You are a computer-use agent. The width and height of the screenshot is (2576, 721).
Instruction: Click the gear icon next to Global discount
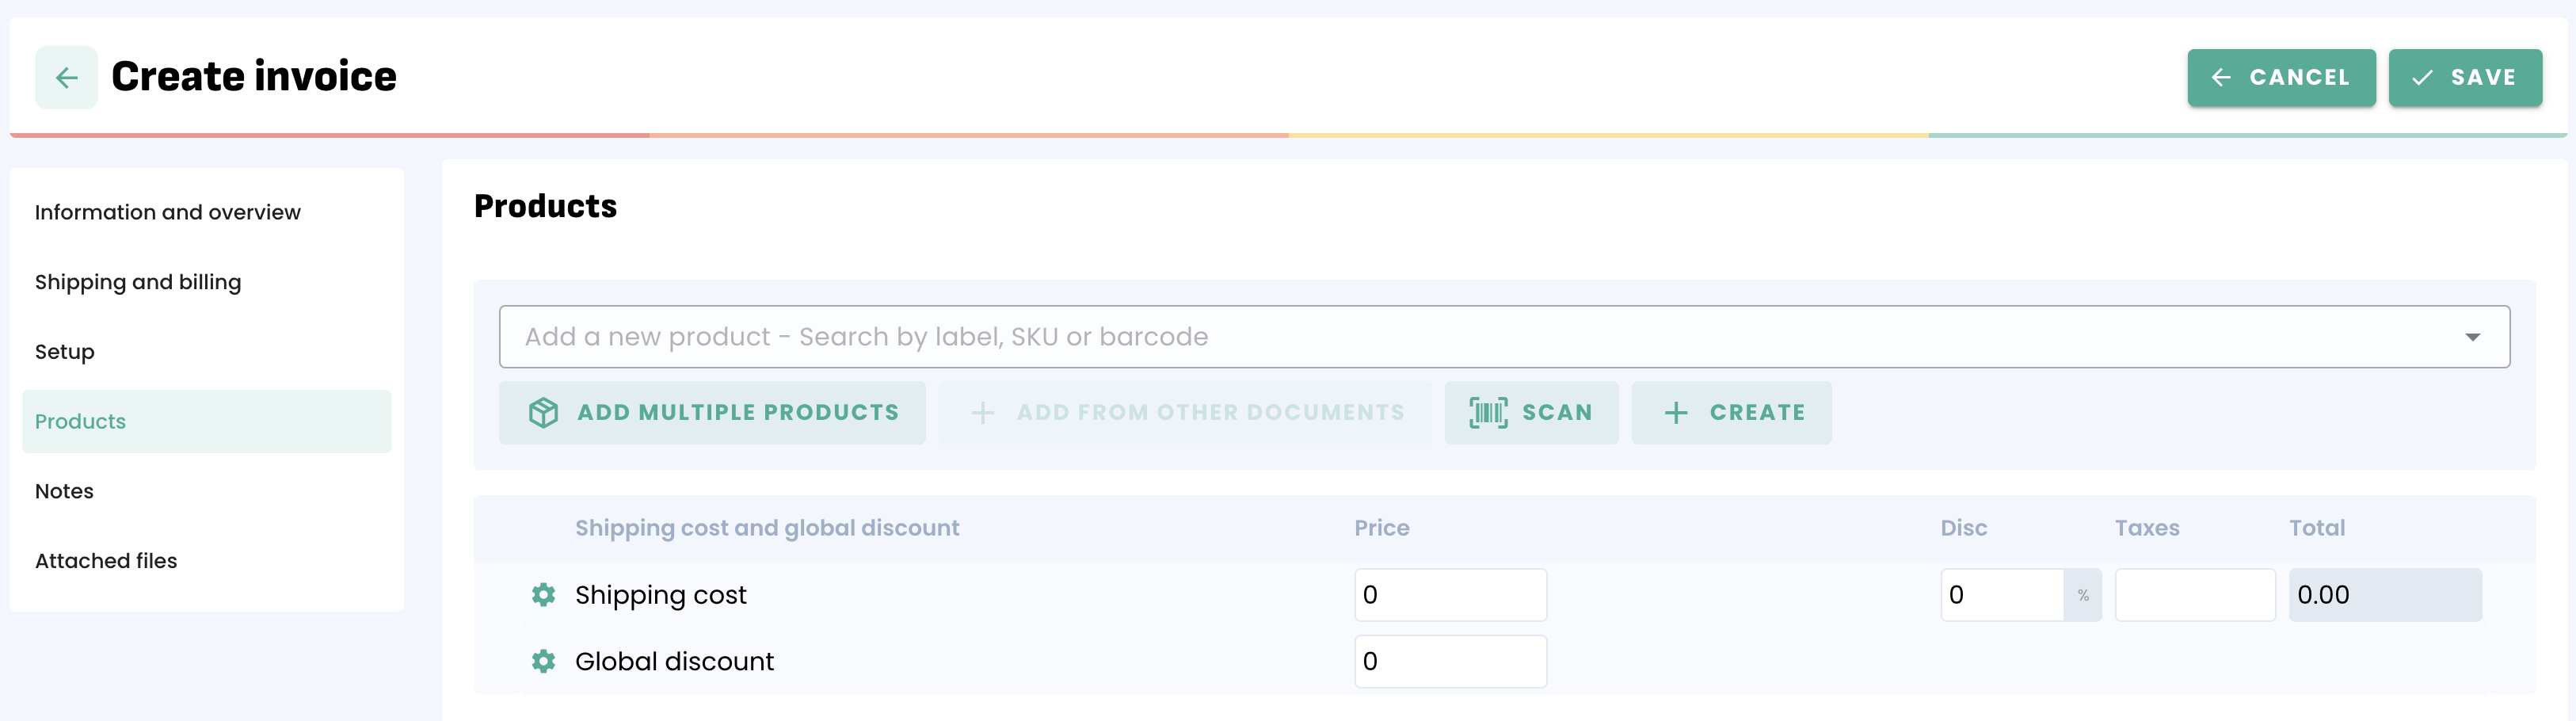543,661
